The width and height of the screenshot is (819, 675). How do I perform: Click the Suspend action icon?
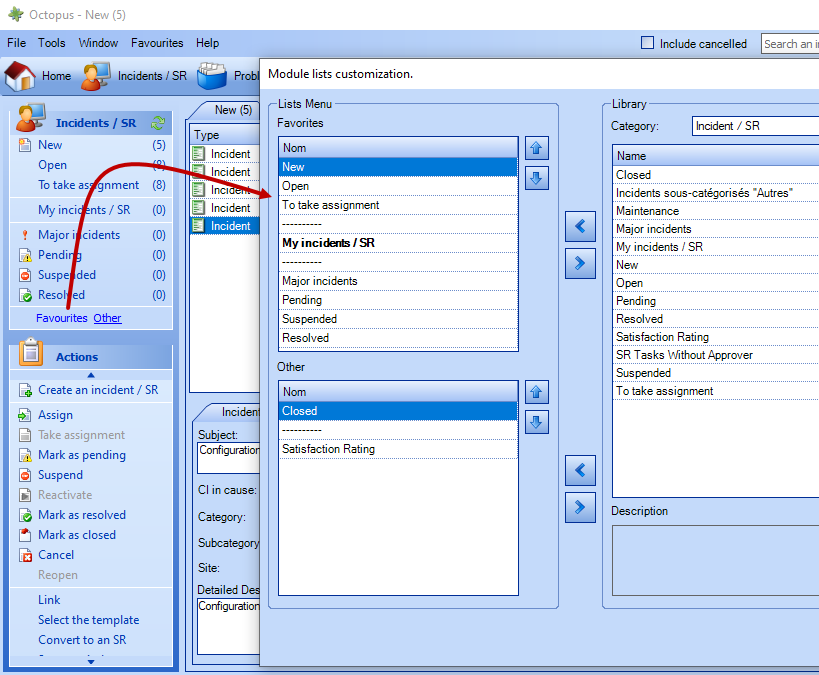click(25, 475)
